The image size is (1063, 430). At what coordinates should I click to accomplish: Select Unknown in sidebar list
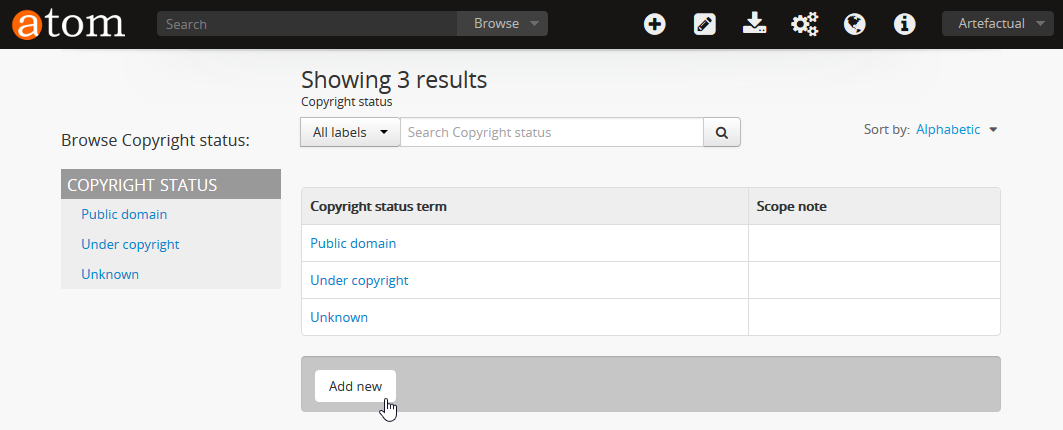coord(110,274)
